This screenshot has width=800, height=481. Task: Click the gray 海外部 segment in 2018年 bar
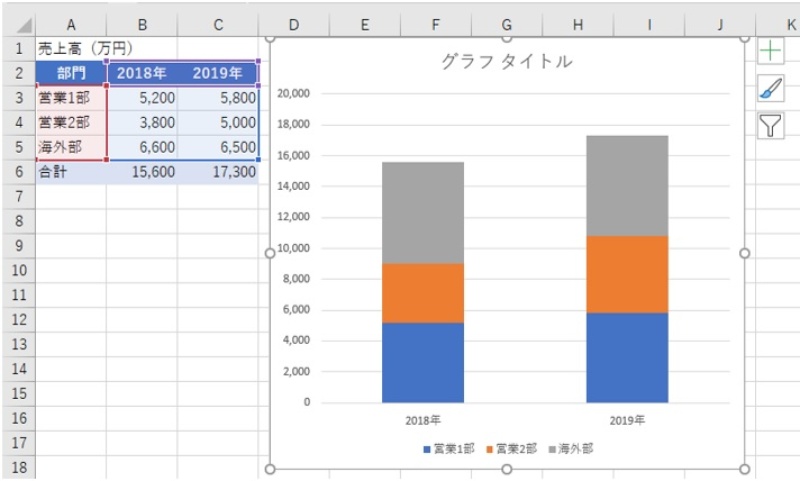coord(422,212)
